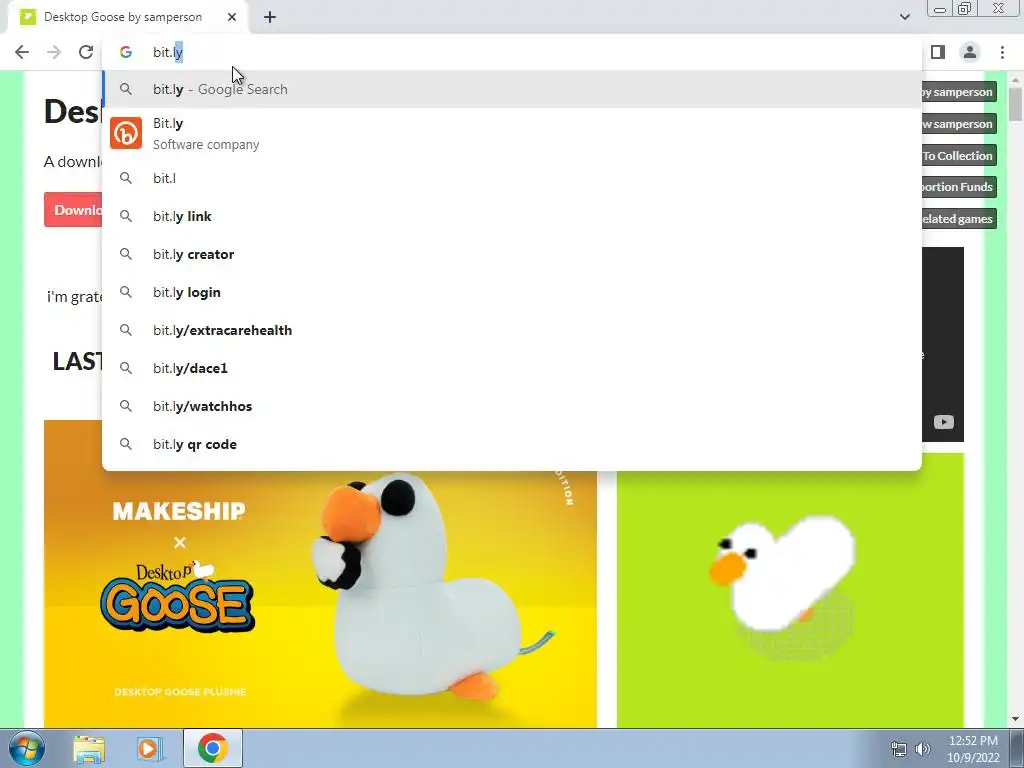
Task: Click the volume speaker tray icon
Action: click(923, 749)
